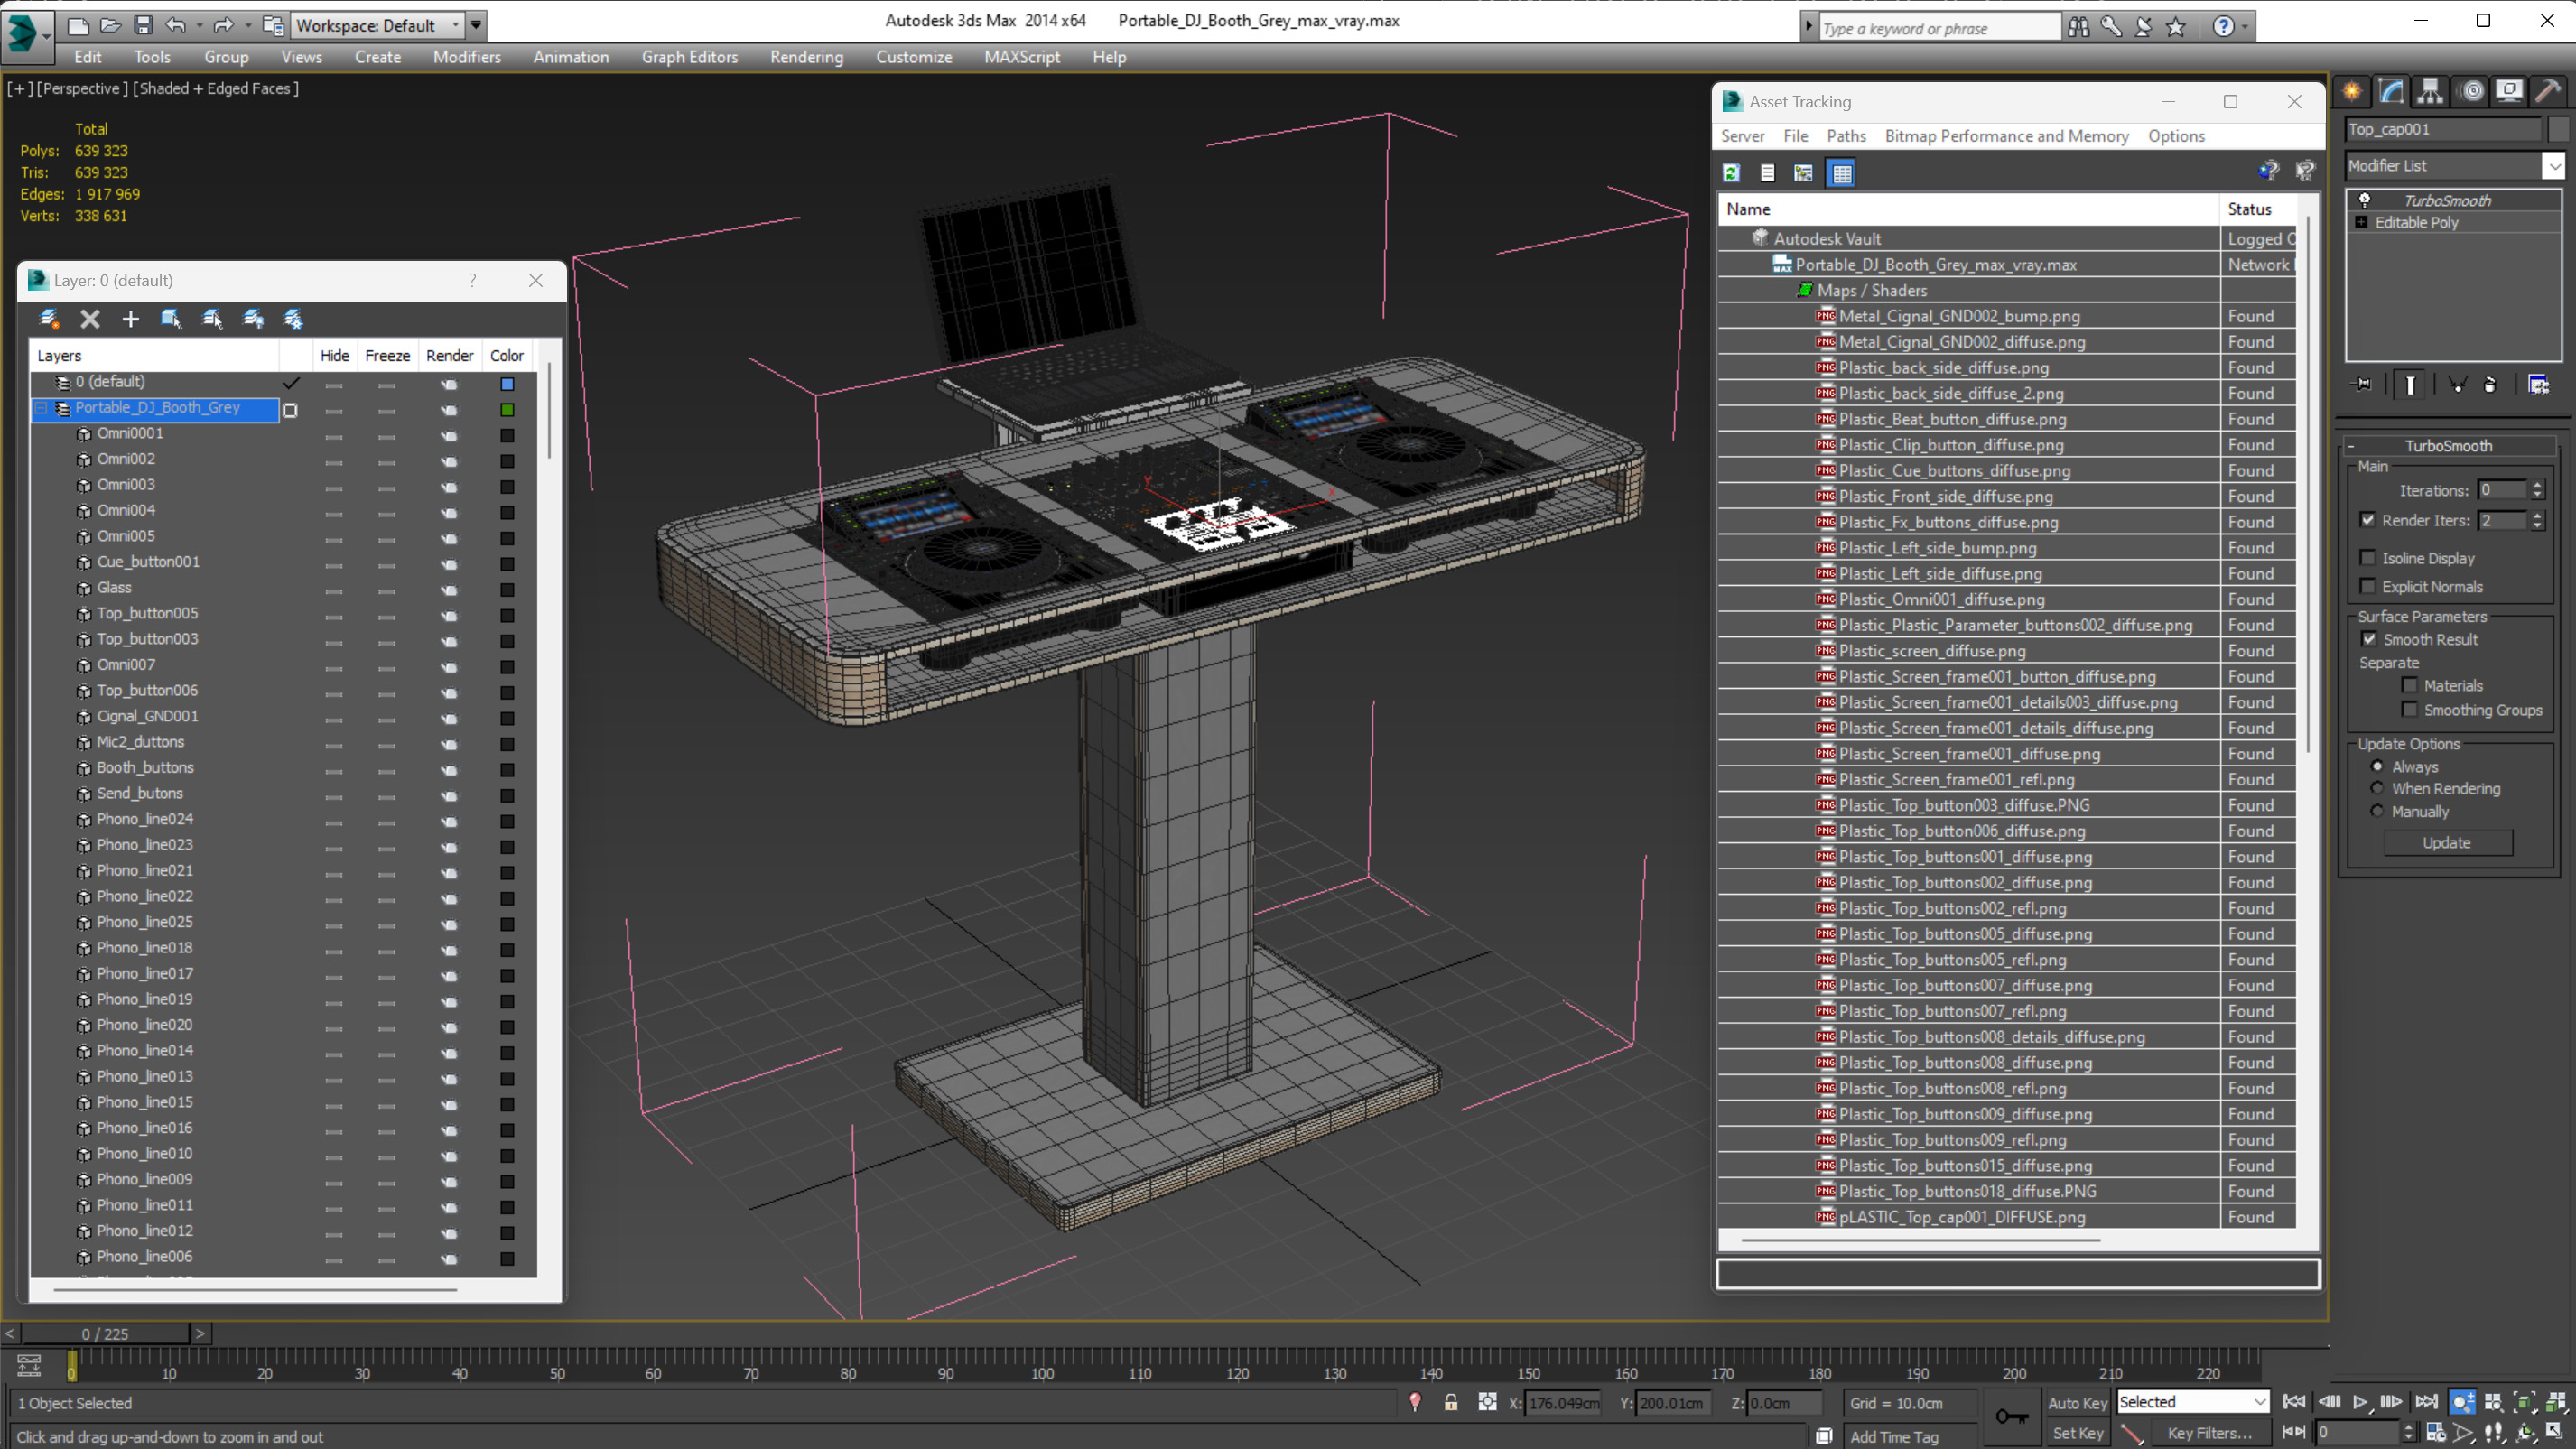Click Add Selected Objects plus icon in Layer dialog
Image resolution: width=2576 pixels, height=1449 pixels.
130,319
